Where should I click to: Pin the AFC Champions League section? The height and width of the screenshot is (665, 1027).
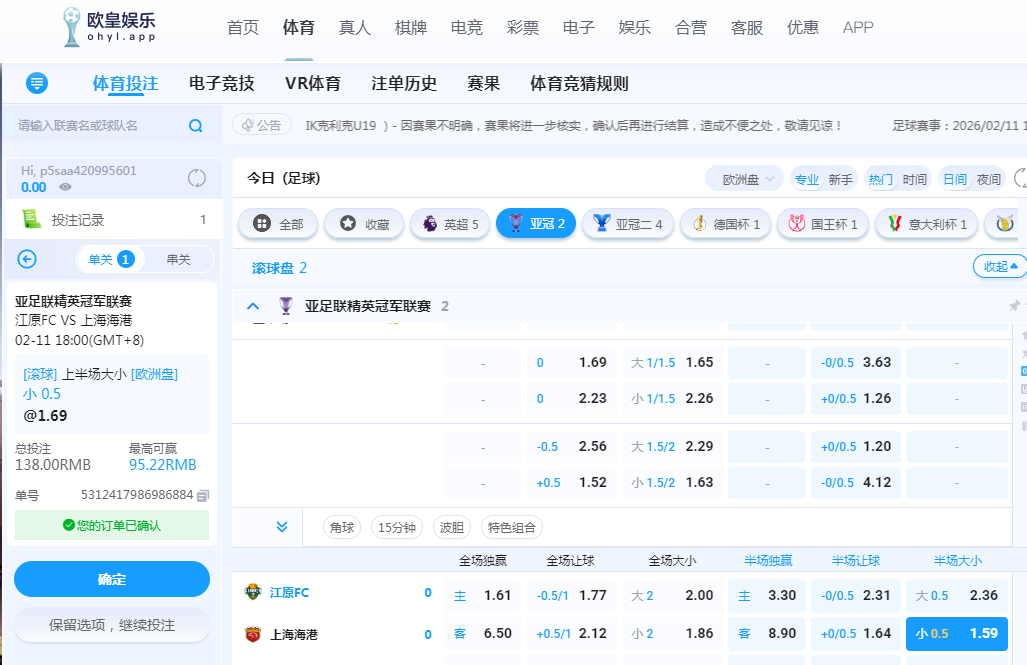[1014, 306]
